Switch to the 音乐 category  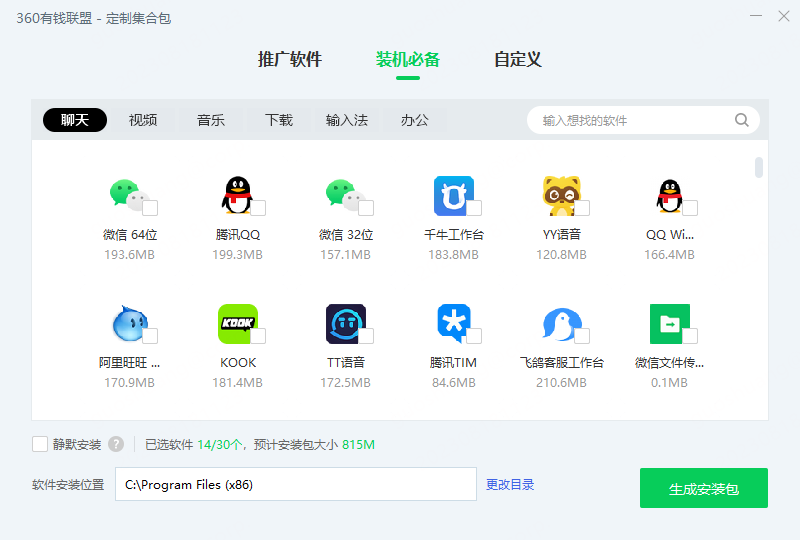211,120
